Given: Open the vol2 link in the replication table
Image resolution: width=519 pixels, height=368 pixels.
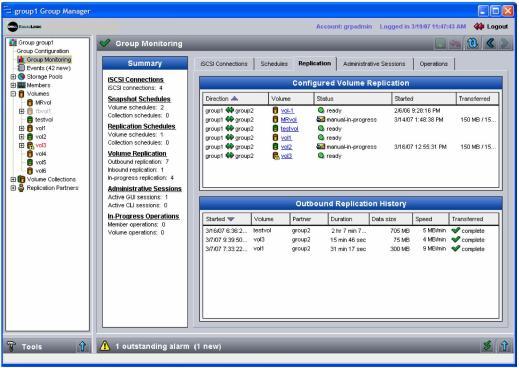Looking at the screenshot, I should 286,147.
